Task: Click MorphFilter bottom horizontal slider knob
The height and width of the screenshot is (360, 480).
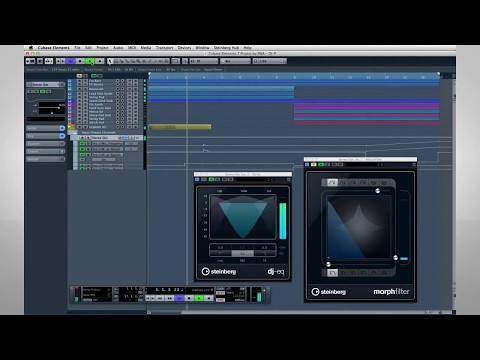Action: [x=328, y=264]
